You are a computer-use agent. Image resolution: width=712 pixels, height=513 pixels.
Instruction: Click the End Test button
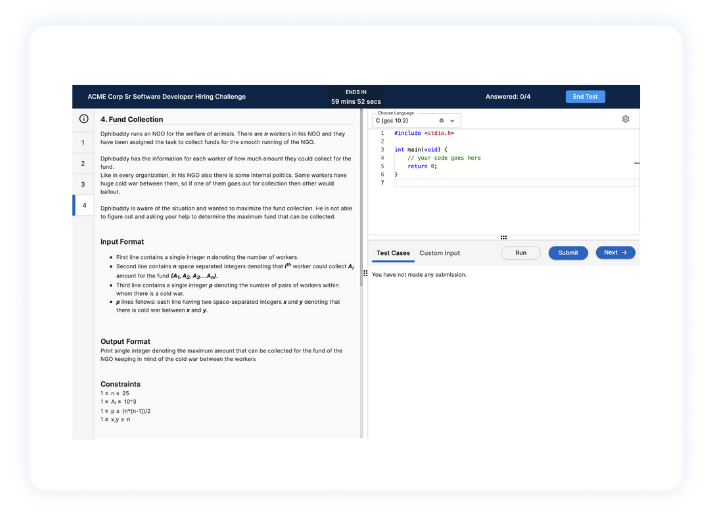(x=585, y=97)
